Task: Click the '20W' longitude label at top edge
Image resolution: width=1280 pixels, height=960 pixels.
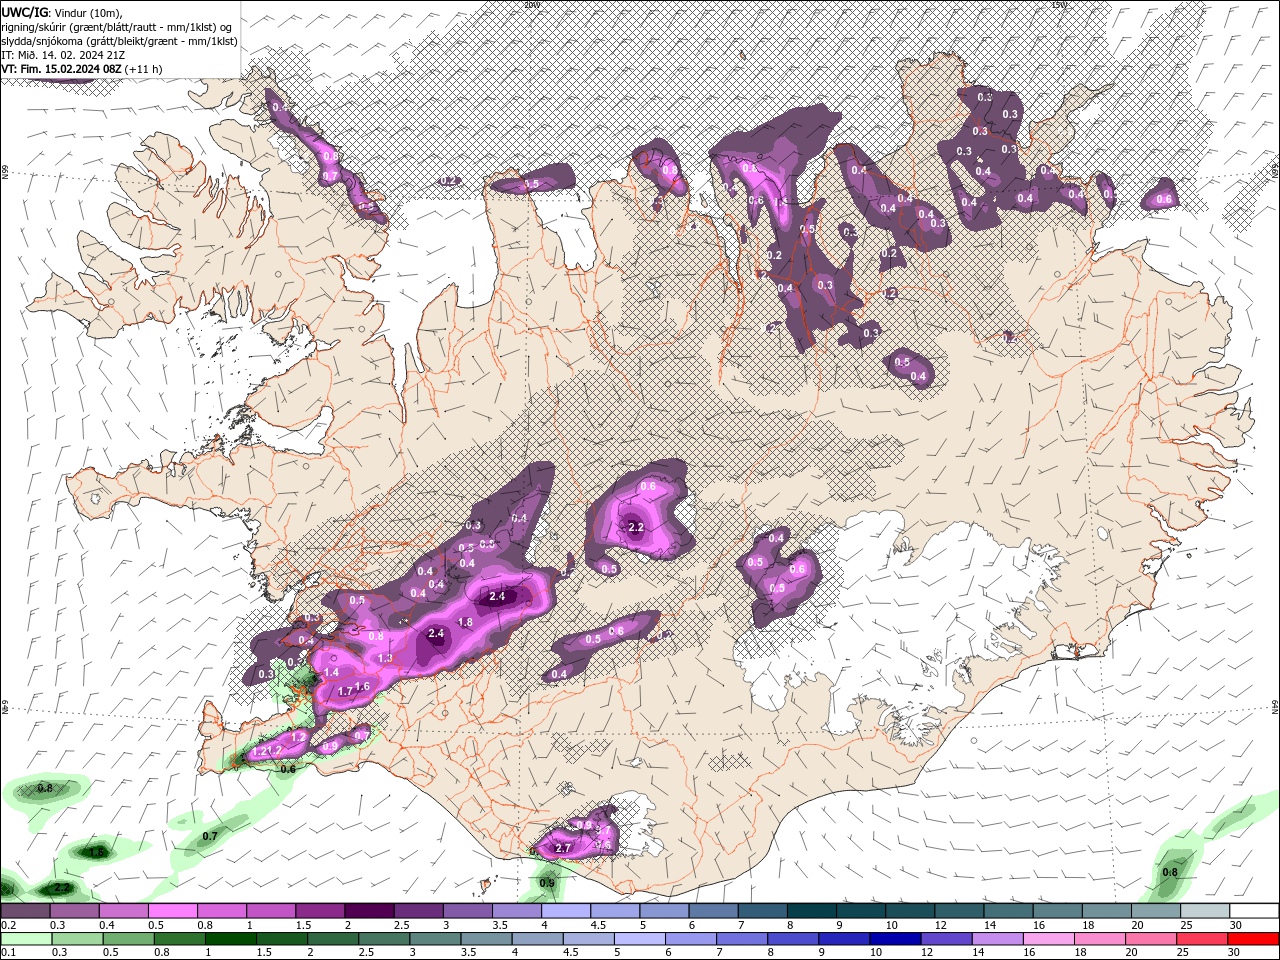Action: coord(530,5)
